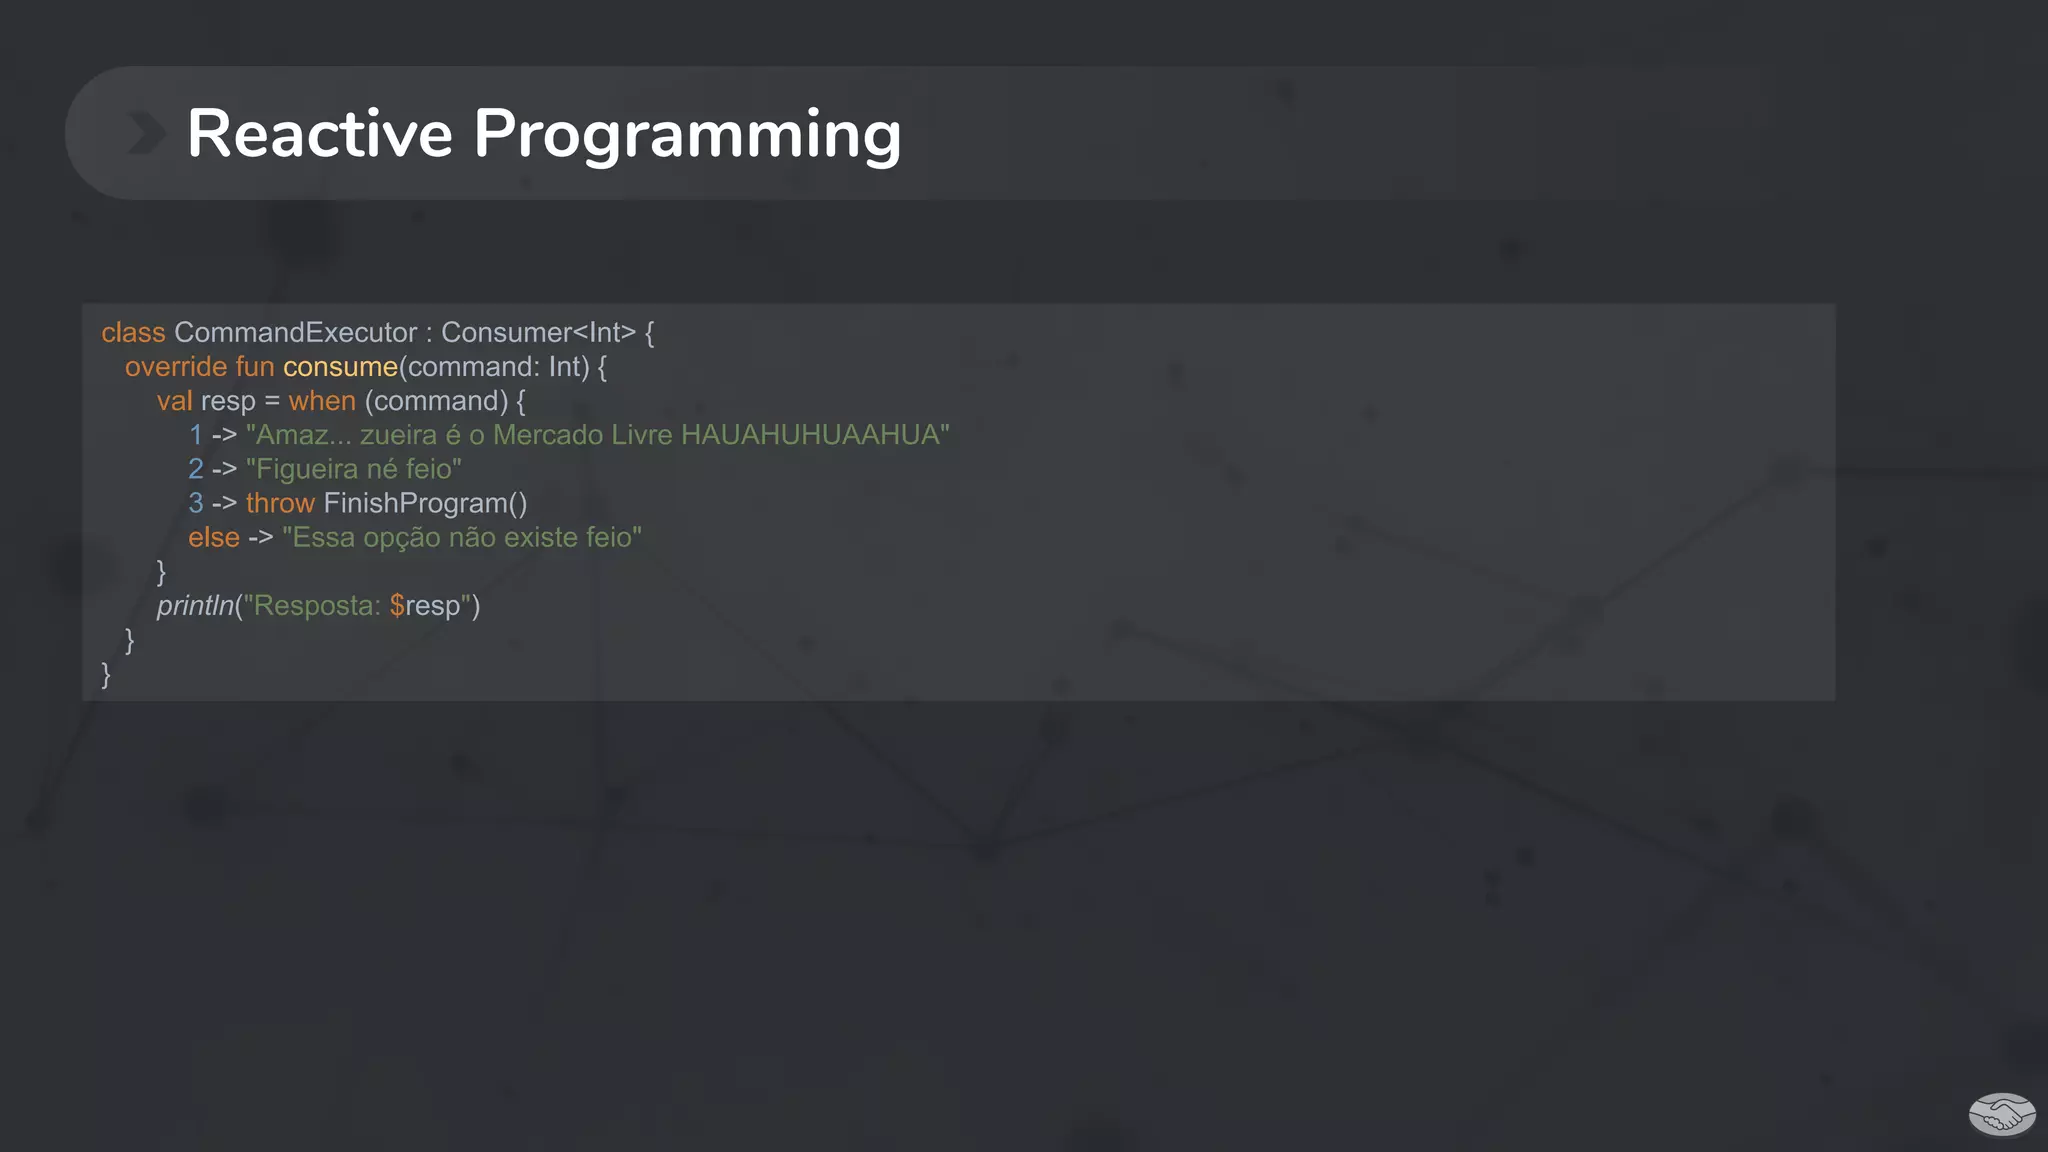Click the line with 'Mercado Livre HAUAHUHUAAHUA' string
This screenshot has width=2048, height=1152.
click(x=569, y=435)
